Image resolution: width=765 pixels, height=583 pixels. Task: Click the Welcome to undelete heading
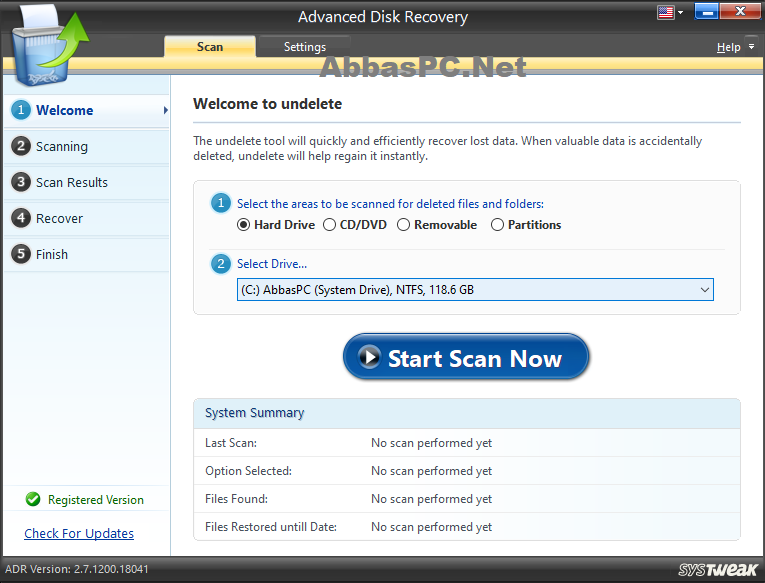click(267, 104)
